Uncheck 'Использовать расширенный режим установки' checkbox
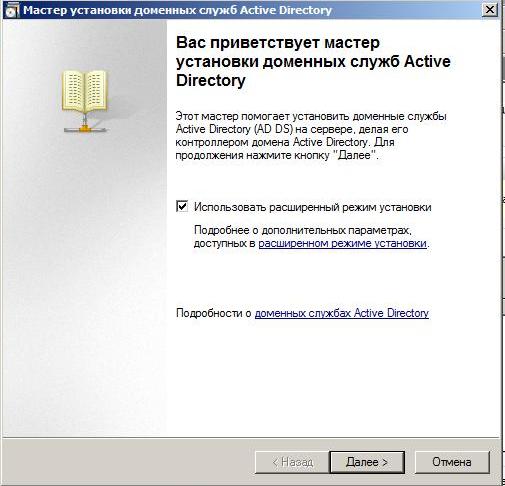The image size is (505, 486). tap(182, 207)
